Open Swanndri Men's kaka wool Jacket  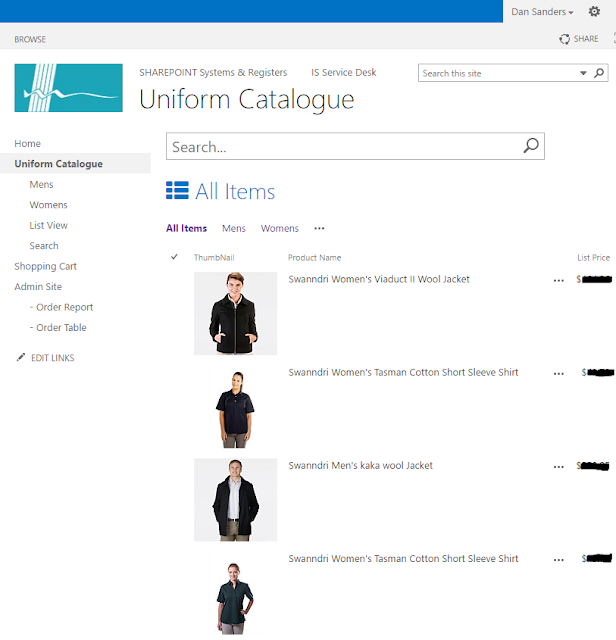pyautogui.click(x=360, y=465)
